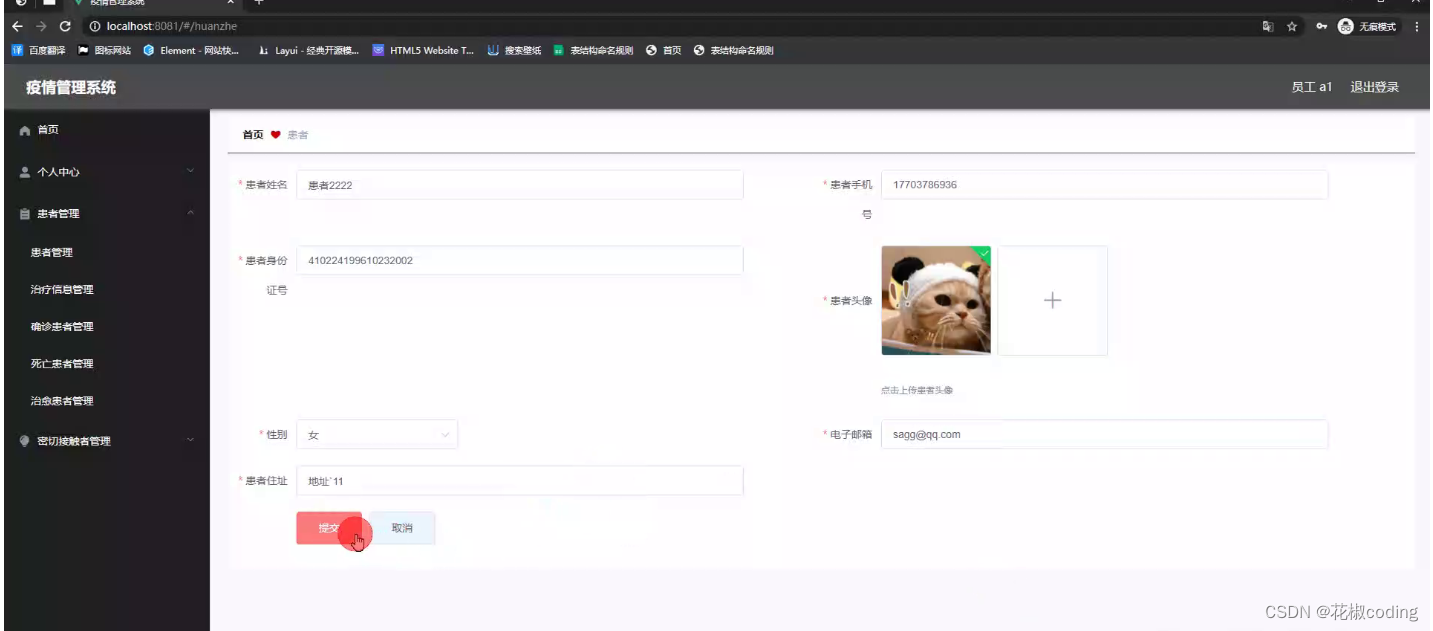Open the 性别 dropdown
1433x631 pixels.
pos(377,435)
